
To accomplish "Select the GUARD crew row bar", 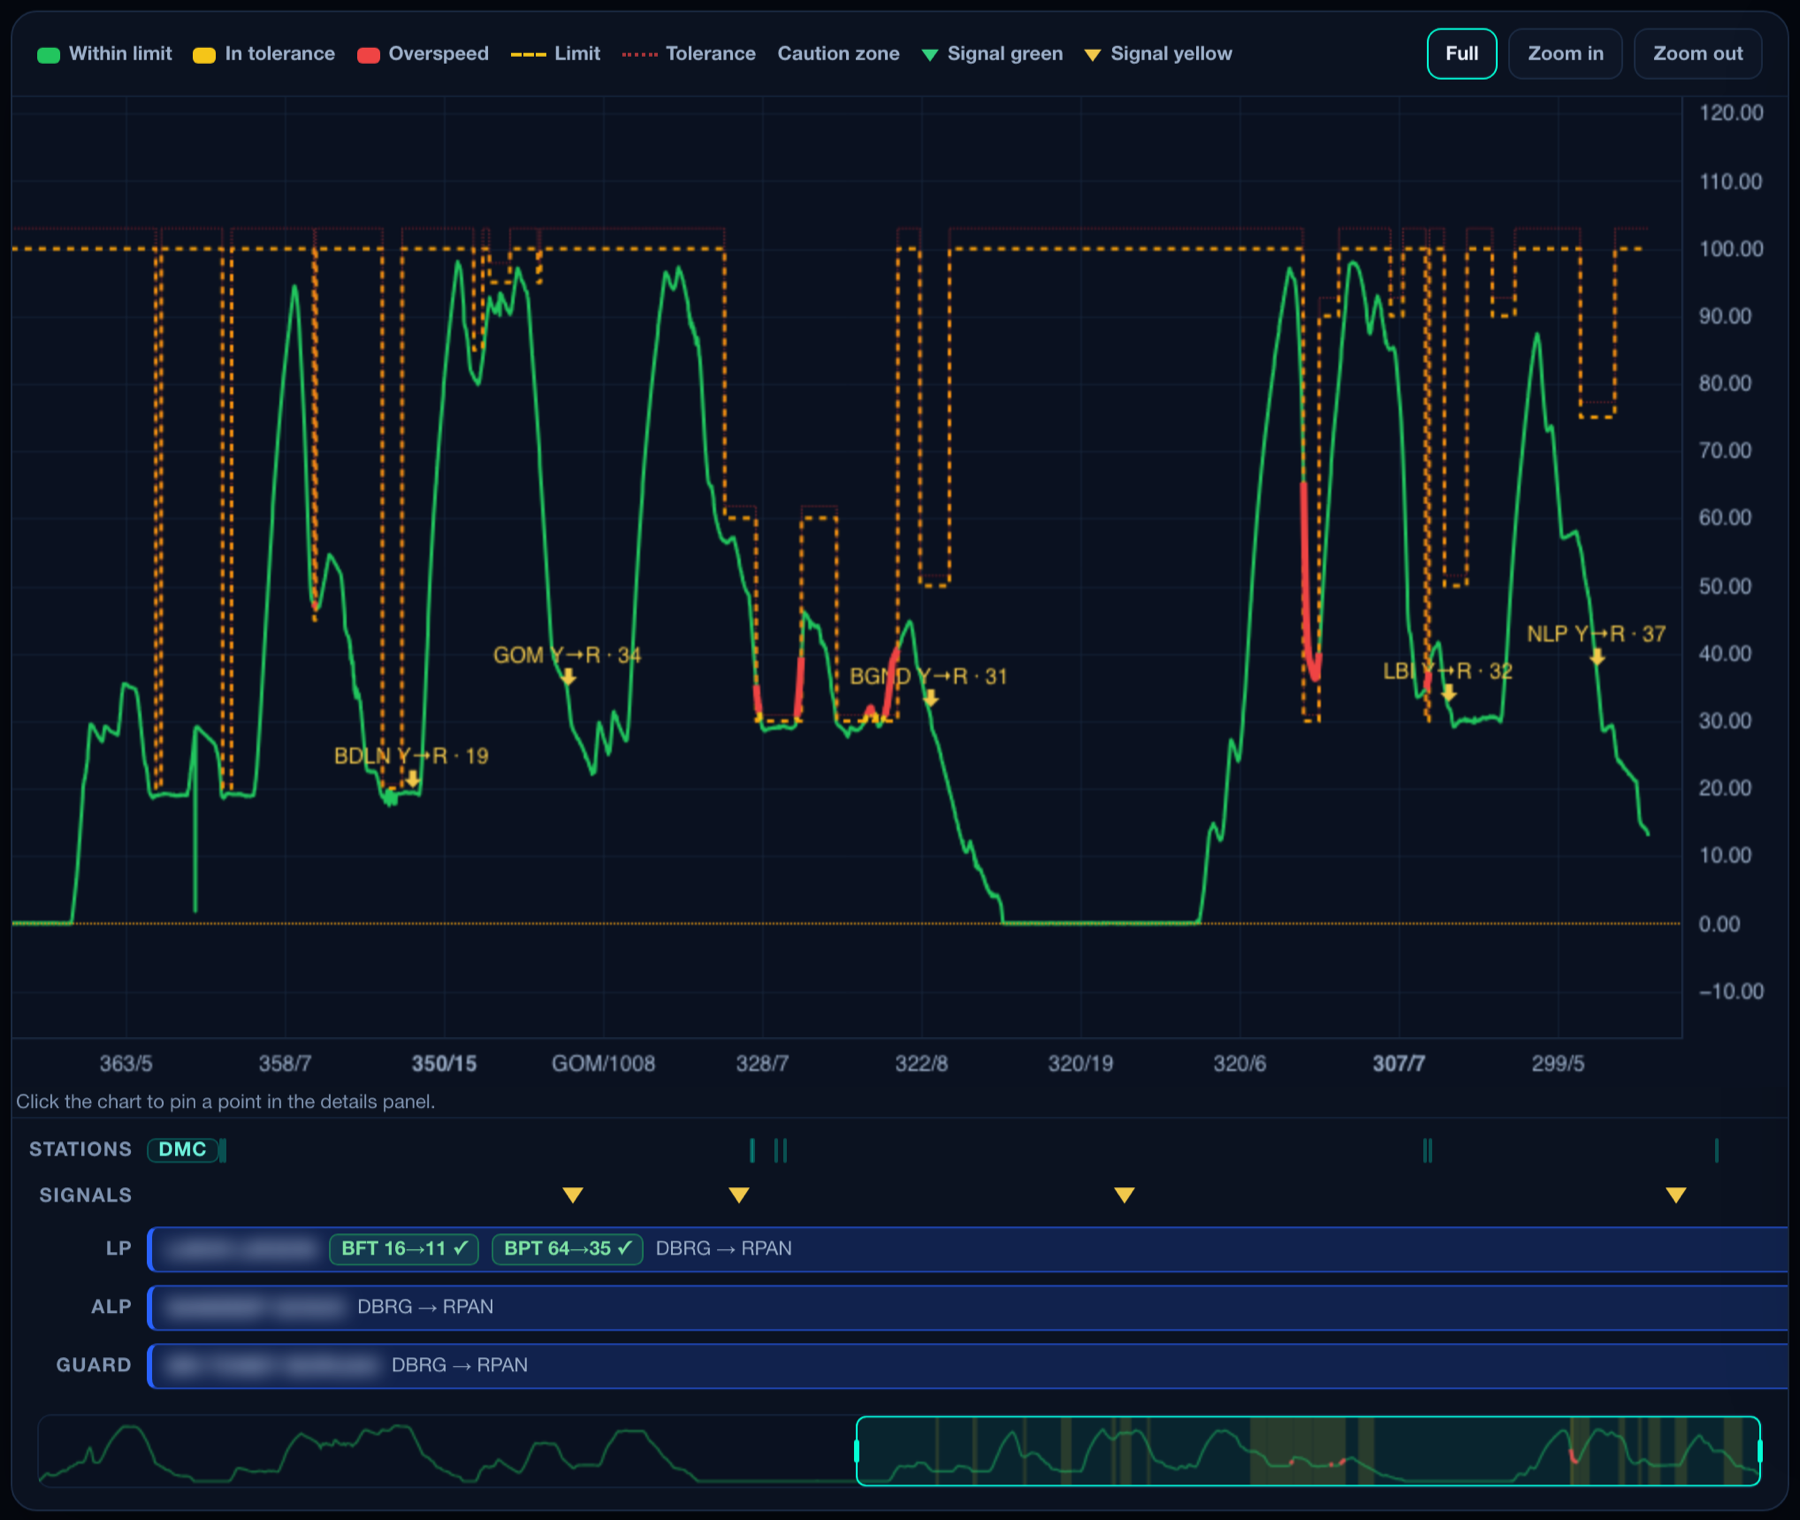I will pyautogui.click(x=968, y=1365).
